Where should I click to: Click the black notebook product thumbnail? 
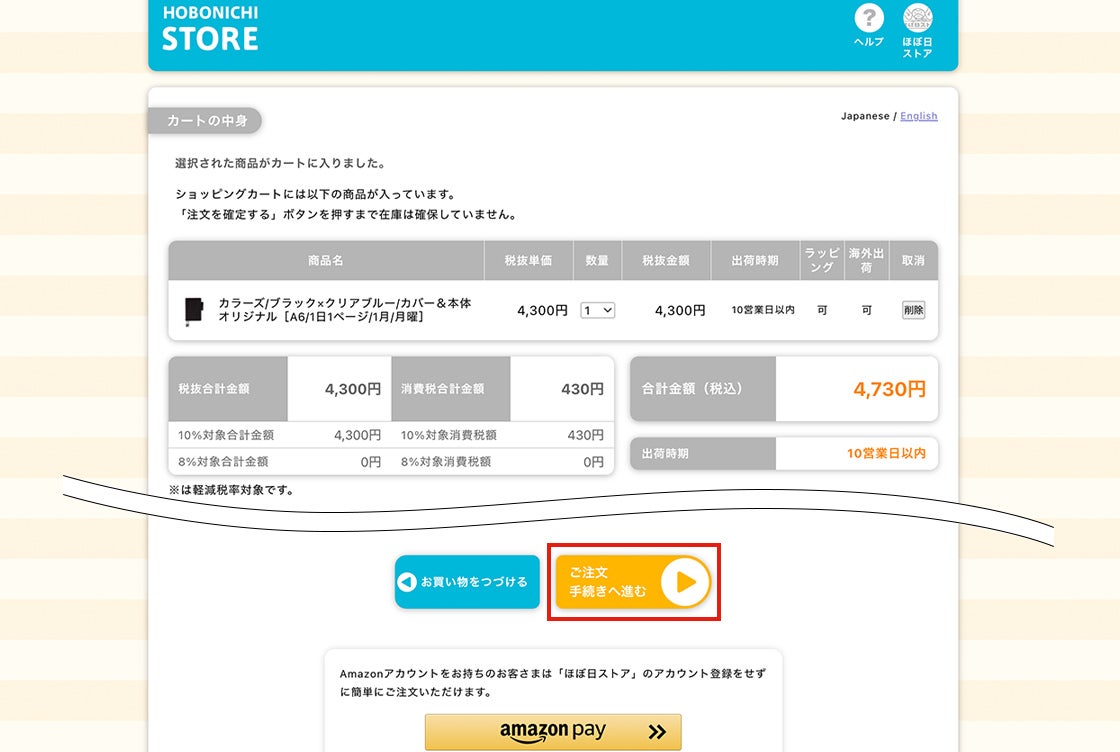tap(193, 310)
